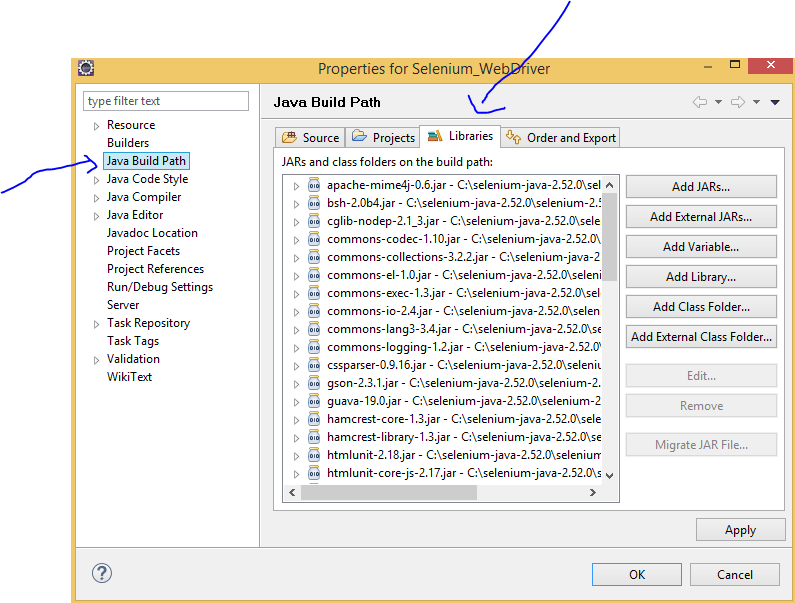Image resolution: width=795 pixels, height=603 pixels.
Task: Click the type filter text field
Action: click(166, 101)
